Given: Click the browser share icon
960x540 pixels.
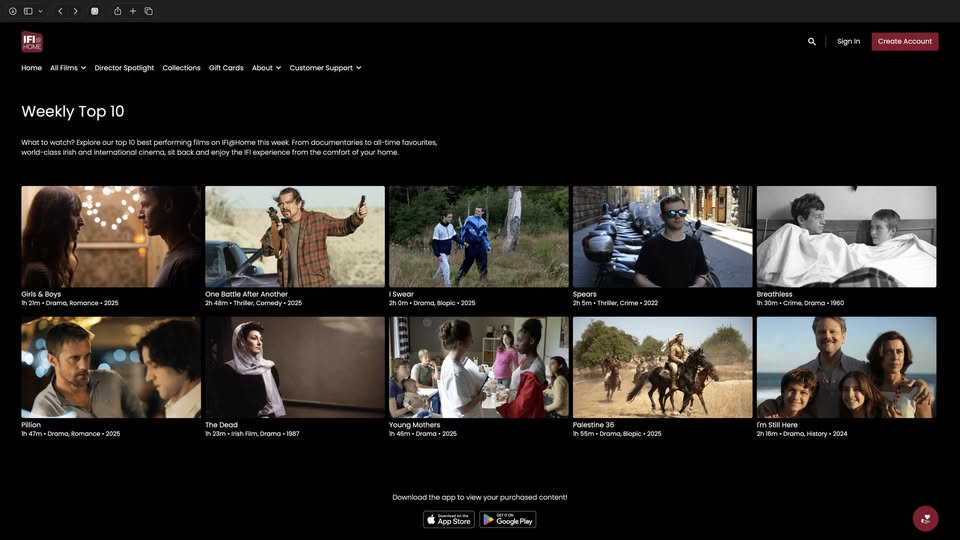Looking at the screenshot, I should [118, 11].
